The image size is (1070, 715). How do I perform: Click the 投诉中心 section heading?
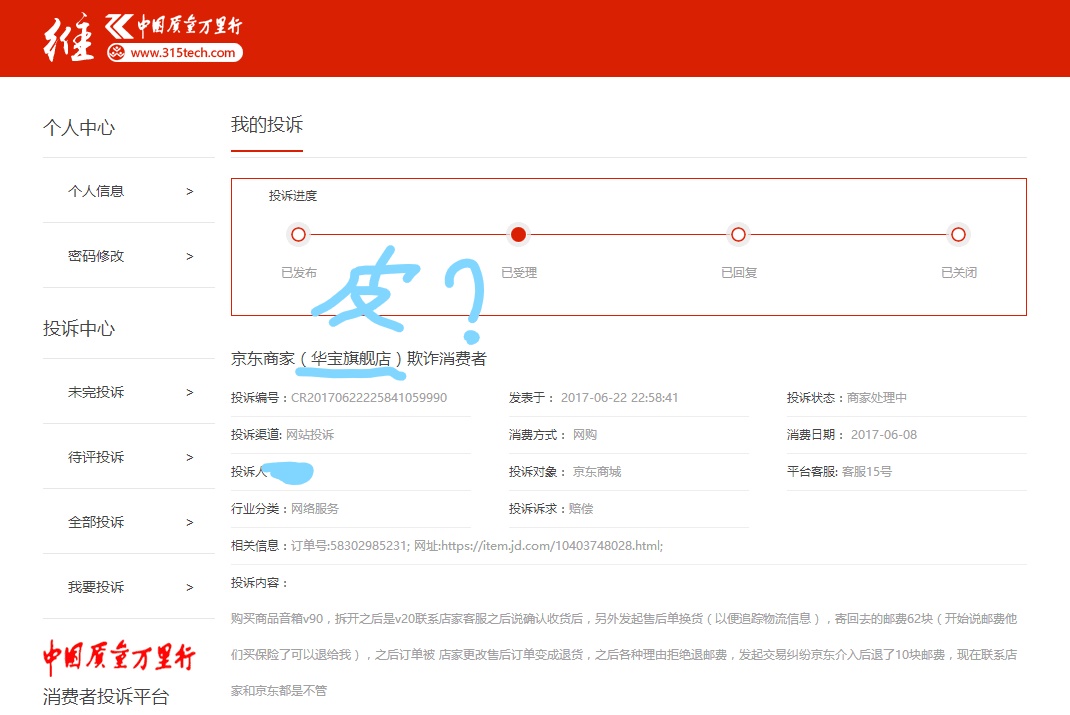click(79, 329)
